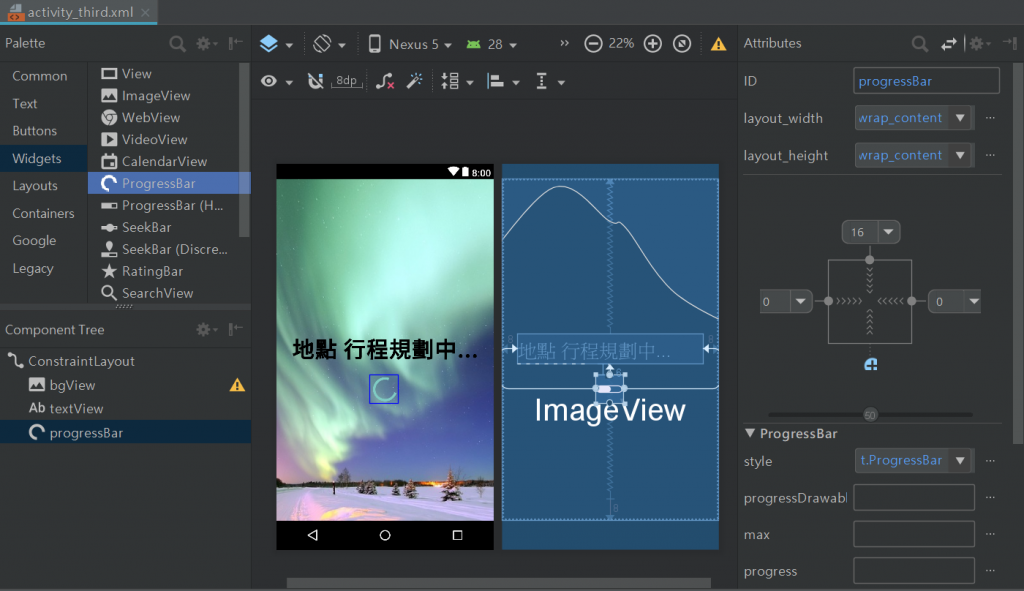Search the Palette
This screenshot has height=591, width=1024.
pyautogui.click(x=177, y=44)
